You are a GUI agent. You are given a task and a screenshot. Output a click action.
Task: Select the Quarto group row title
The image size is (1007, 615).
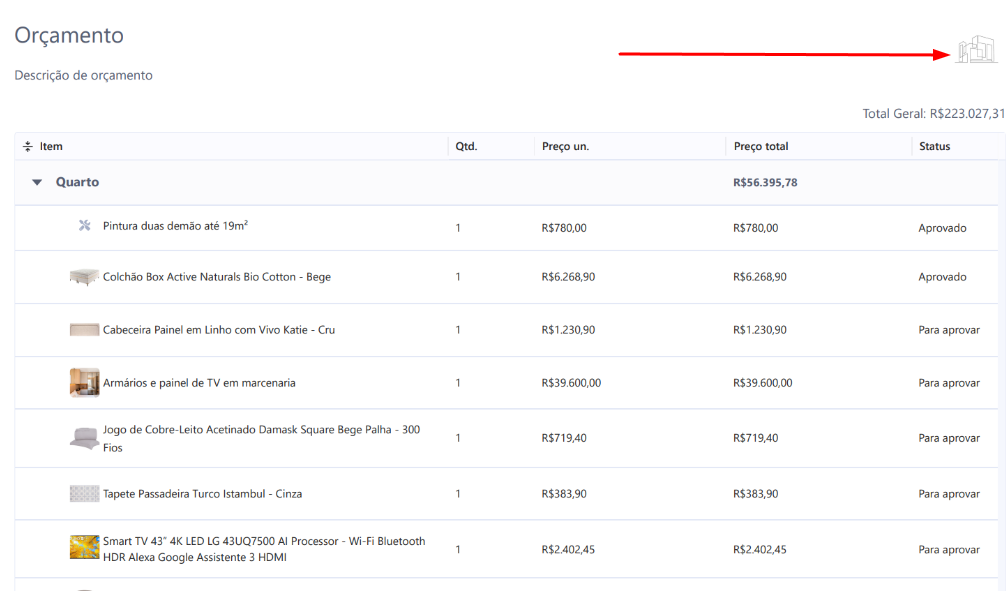pyautogui.click(x=77, y=183)
